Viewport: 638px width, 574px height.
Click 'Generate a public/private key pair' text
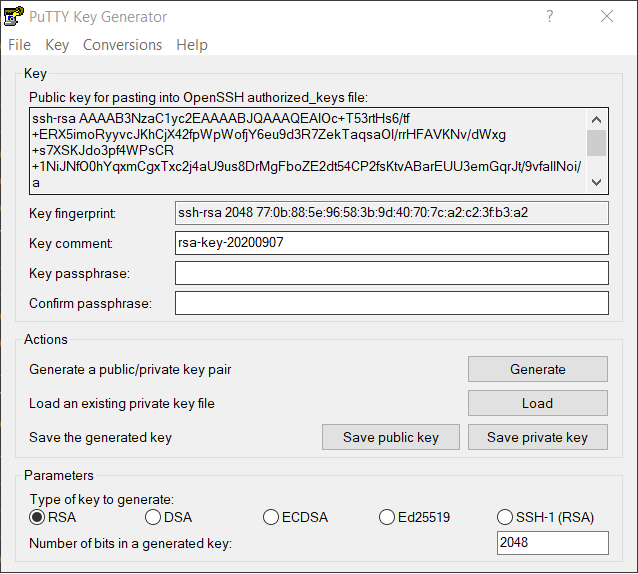130,369
